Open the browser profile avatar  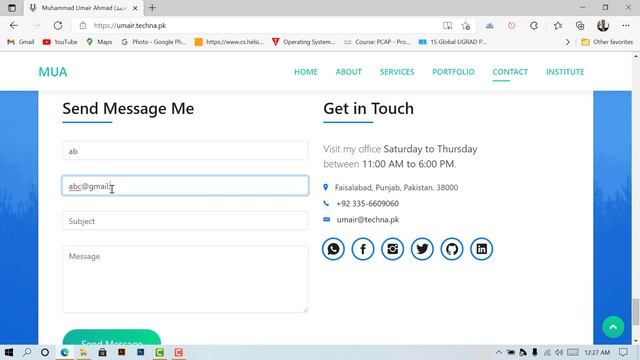click(x=603, y=26)
